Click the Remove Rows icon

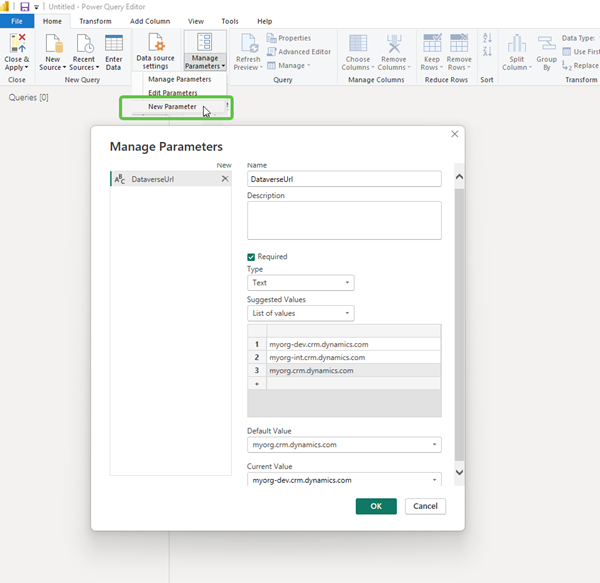click(x=459, y=43)
